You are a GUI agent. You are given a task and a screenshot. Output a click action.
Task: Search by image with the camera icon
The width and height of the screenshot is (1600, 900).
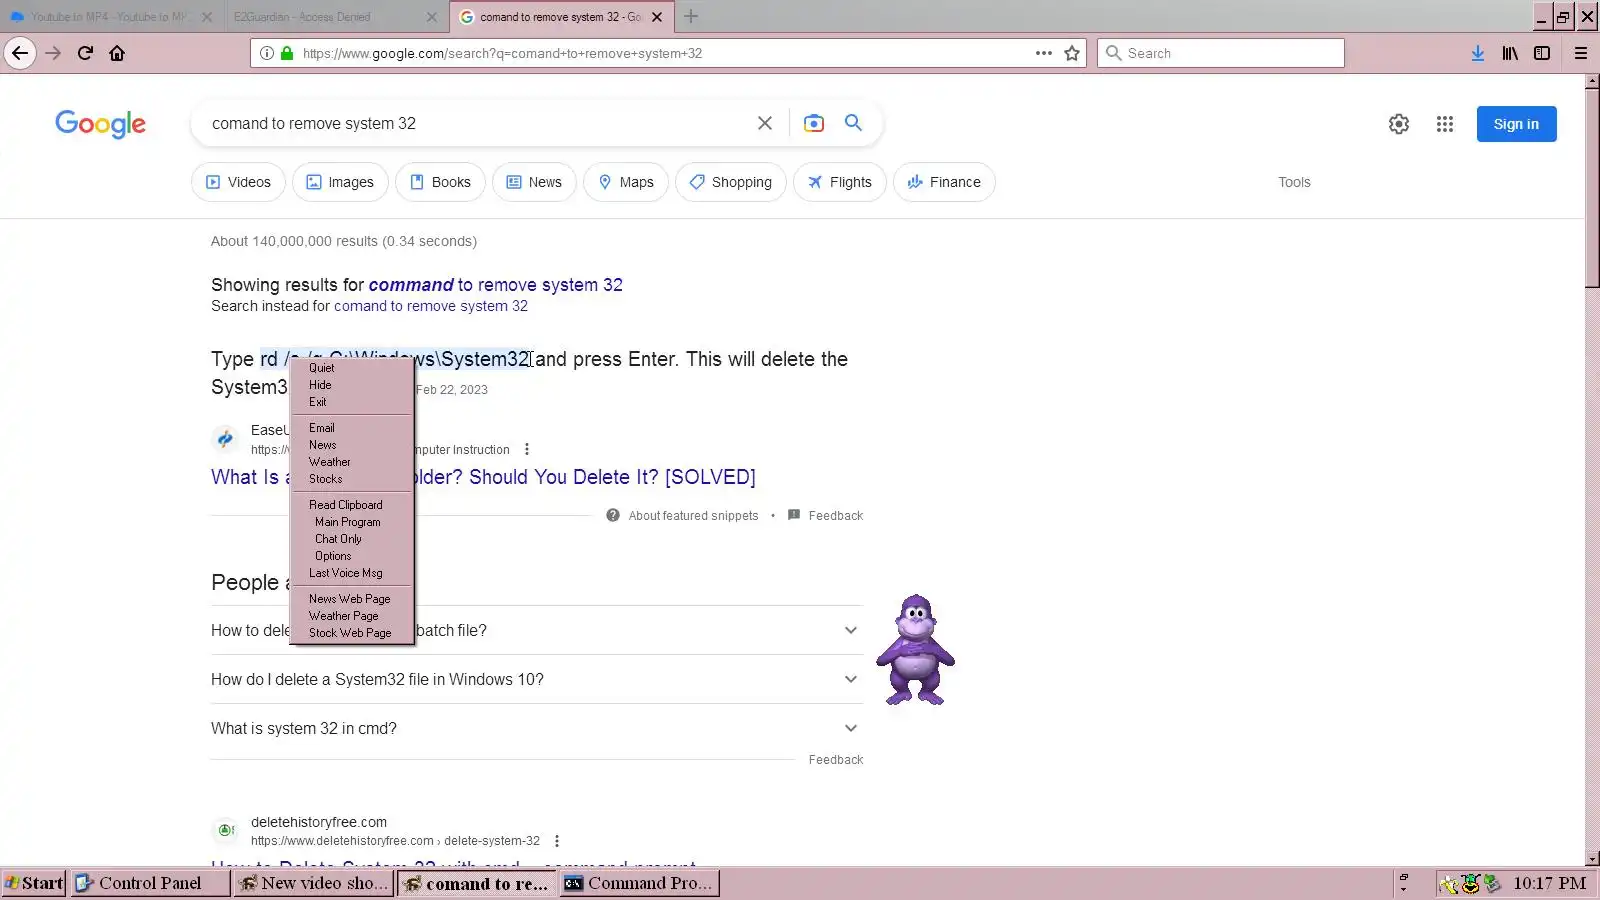814,123
